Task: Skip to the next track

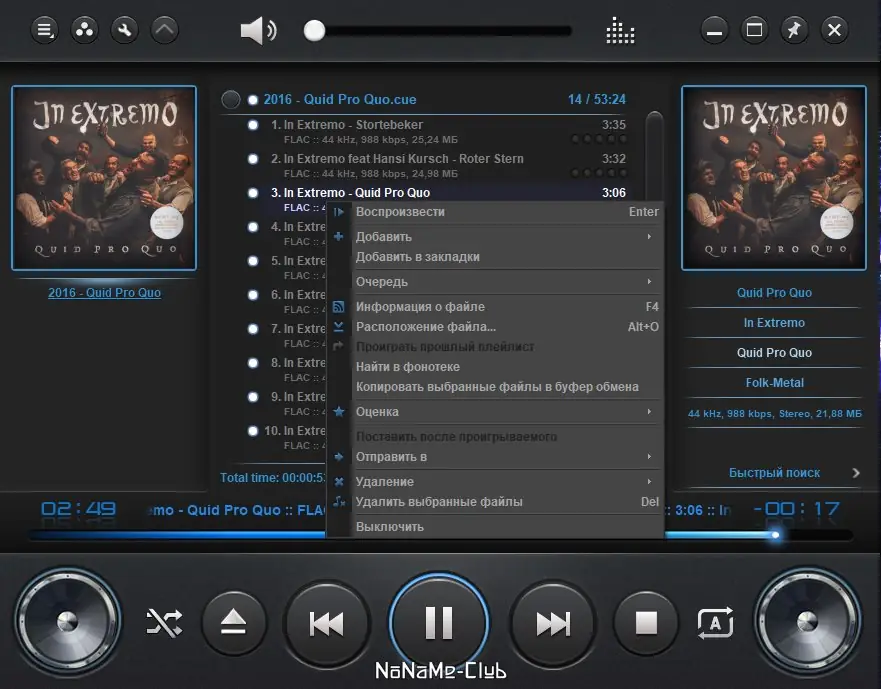Action: [553, 623]
